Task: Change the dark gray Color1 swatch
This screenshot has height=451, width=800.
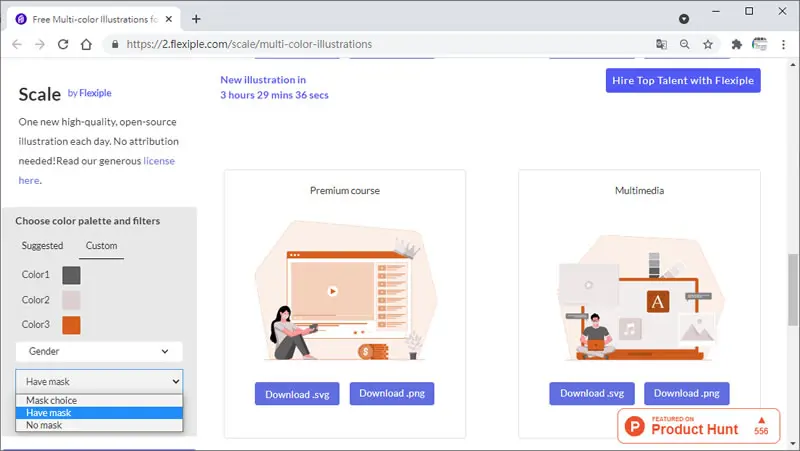Action: click(71, 275)
